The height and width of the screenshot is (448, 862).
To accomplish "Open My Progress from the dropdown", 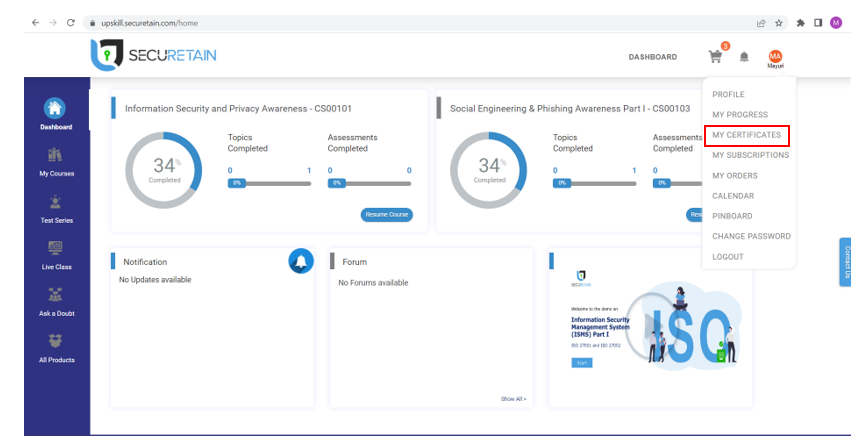I will point(740,115).
